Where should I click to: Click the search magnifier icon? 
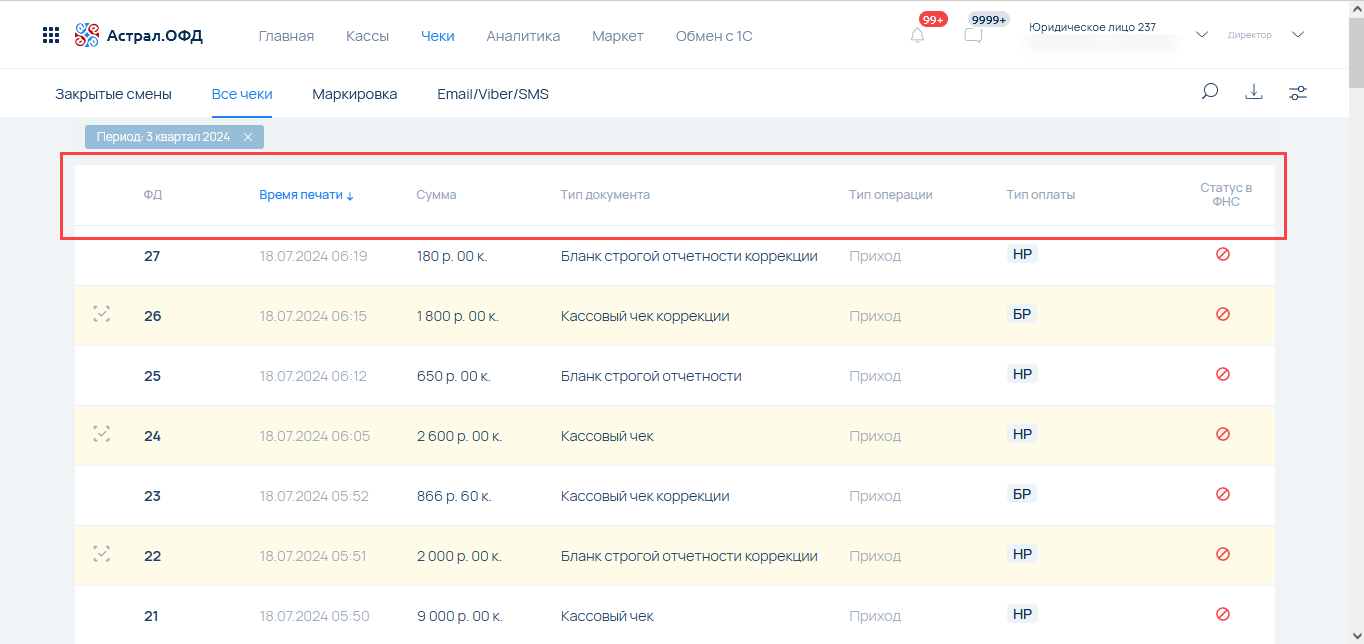pos(1209,92)
